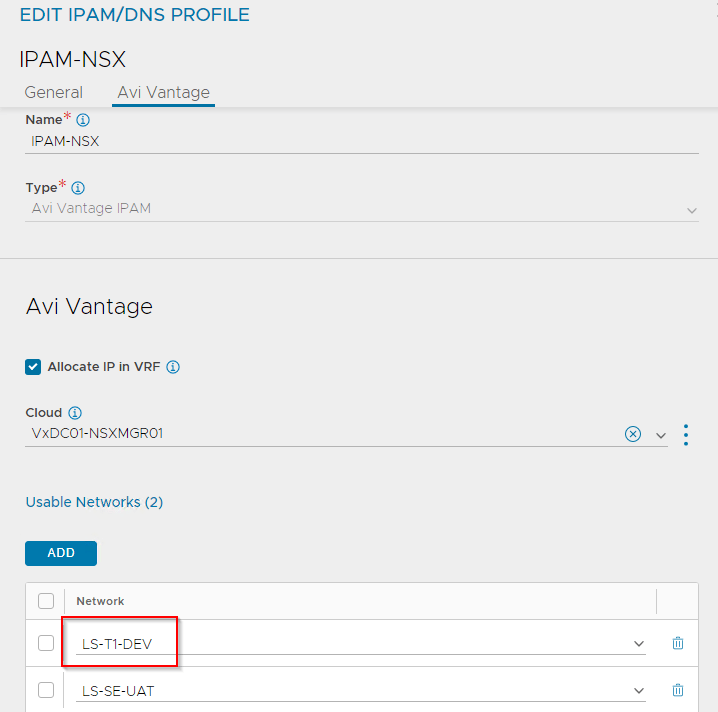Image resolution: width=718 pixels, height=712 pixels.
Task: Click the Network column header
Action: coord(100,601)
